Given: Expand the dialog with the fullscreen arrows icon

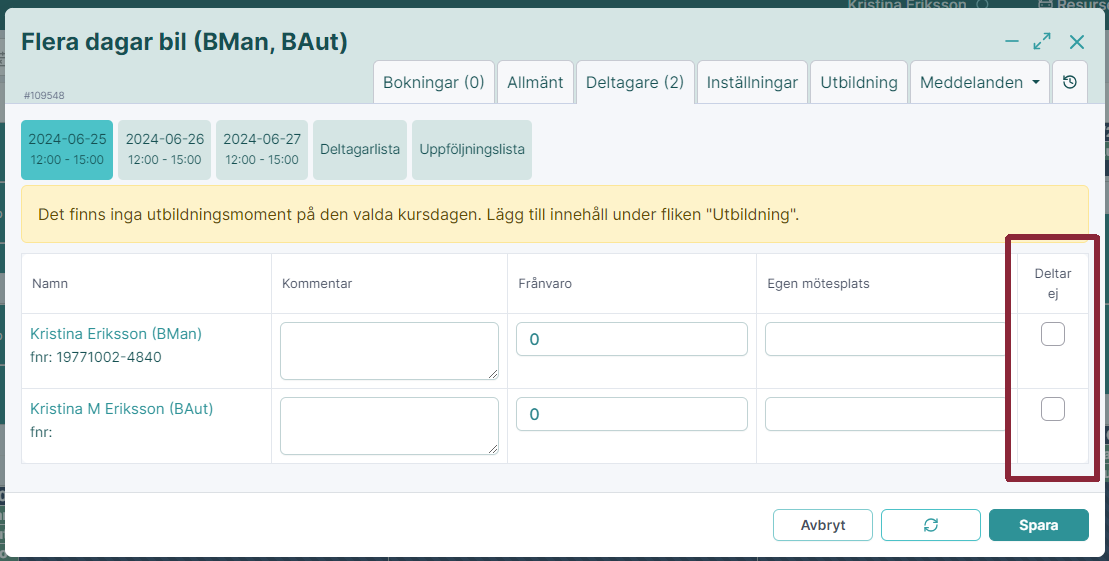Looking at the screenshot, I should pyautogui.click(x=1042, y=42).
